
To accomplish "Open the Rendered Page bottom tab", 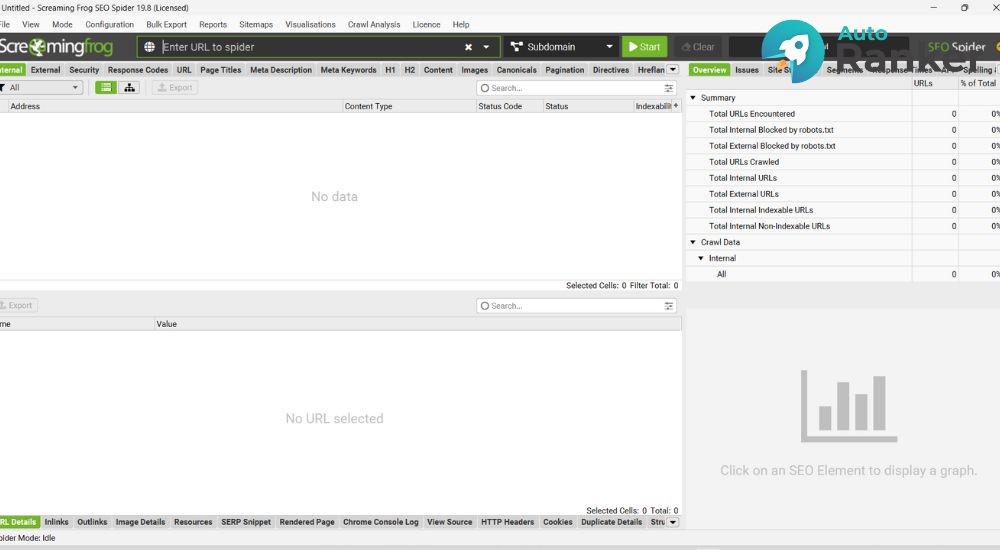I will [x=307, y=522].
